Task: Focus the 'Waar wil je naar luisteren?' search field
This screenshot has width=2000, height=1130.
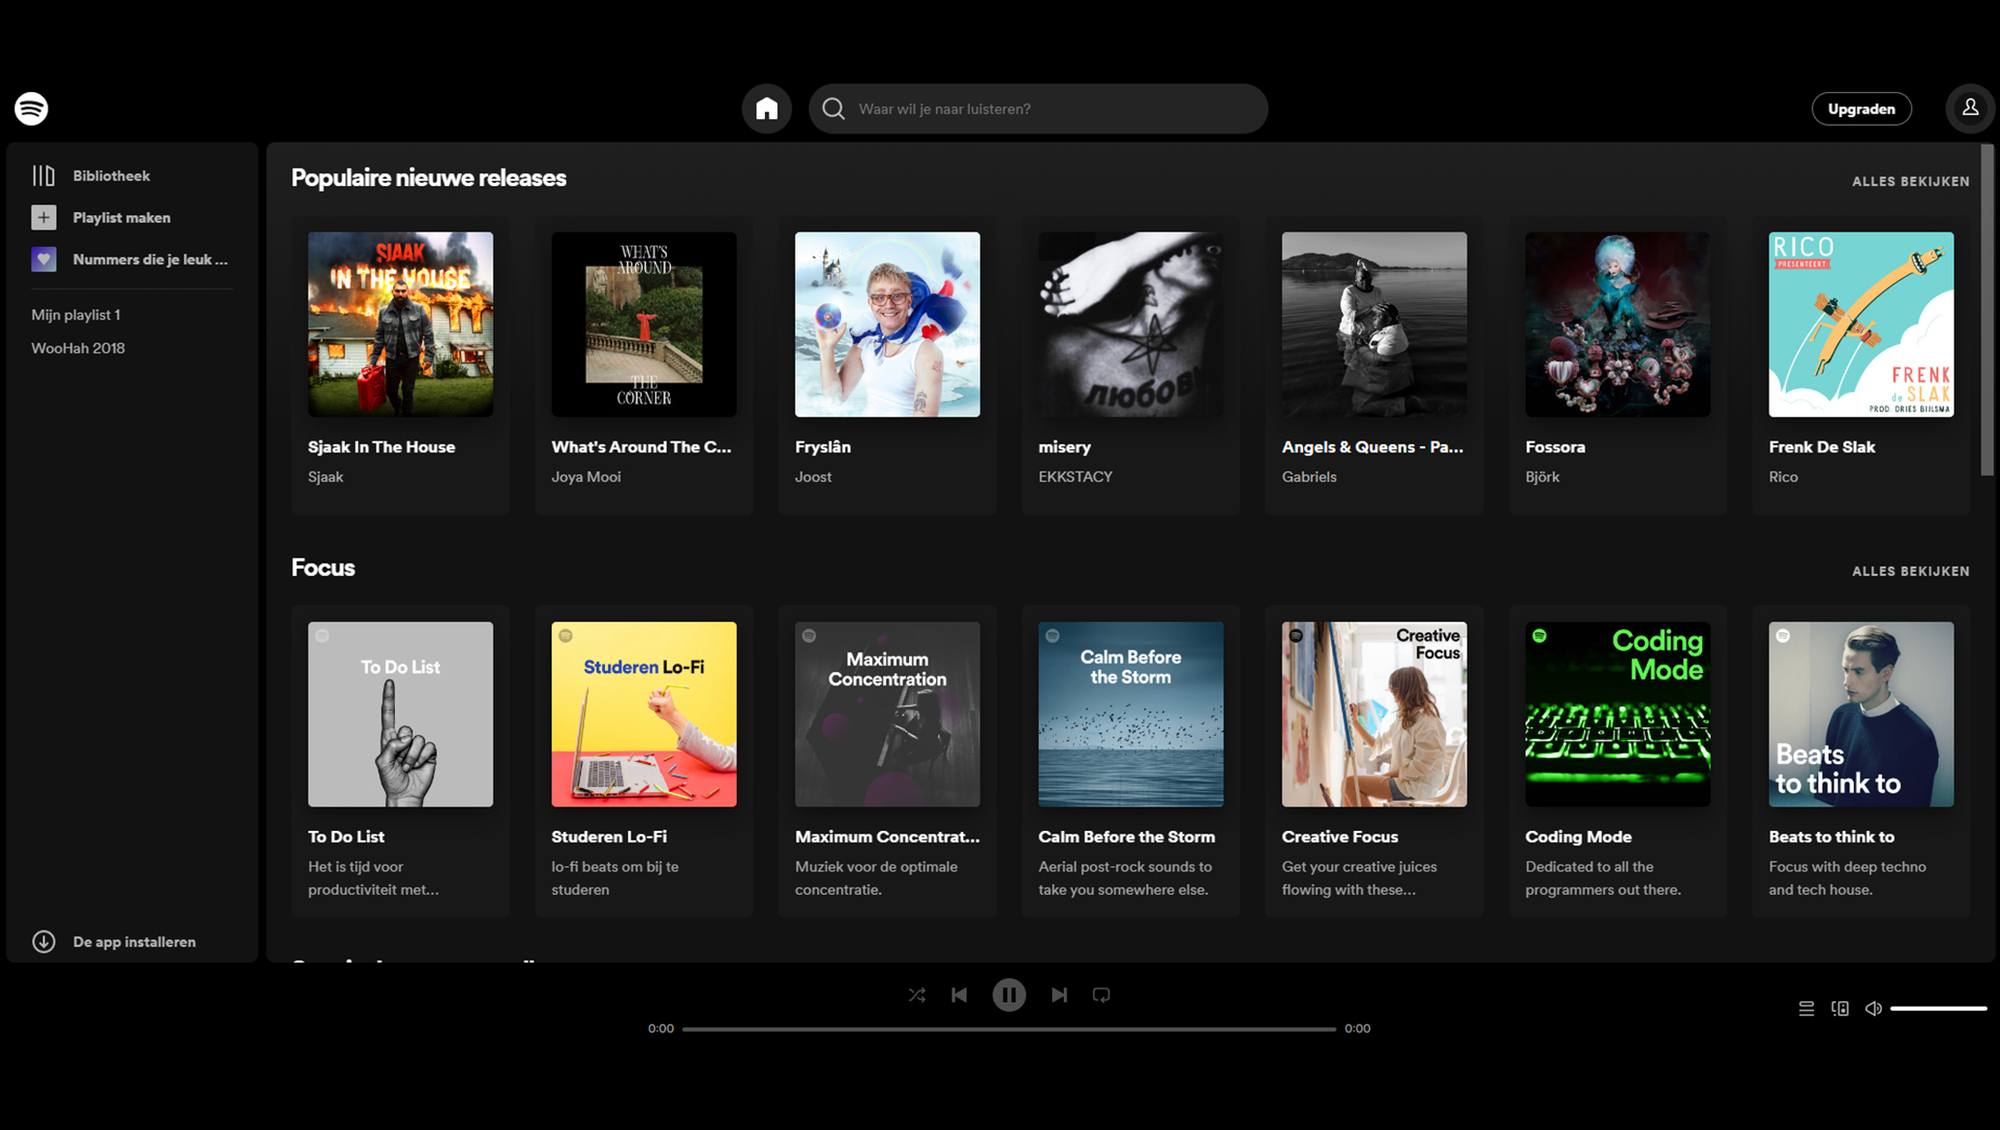Action: [x=1038, y=108]
